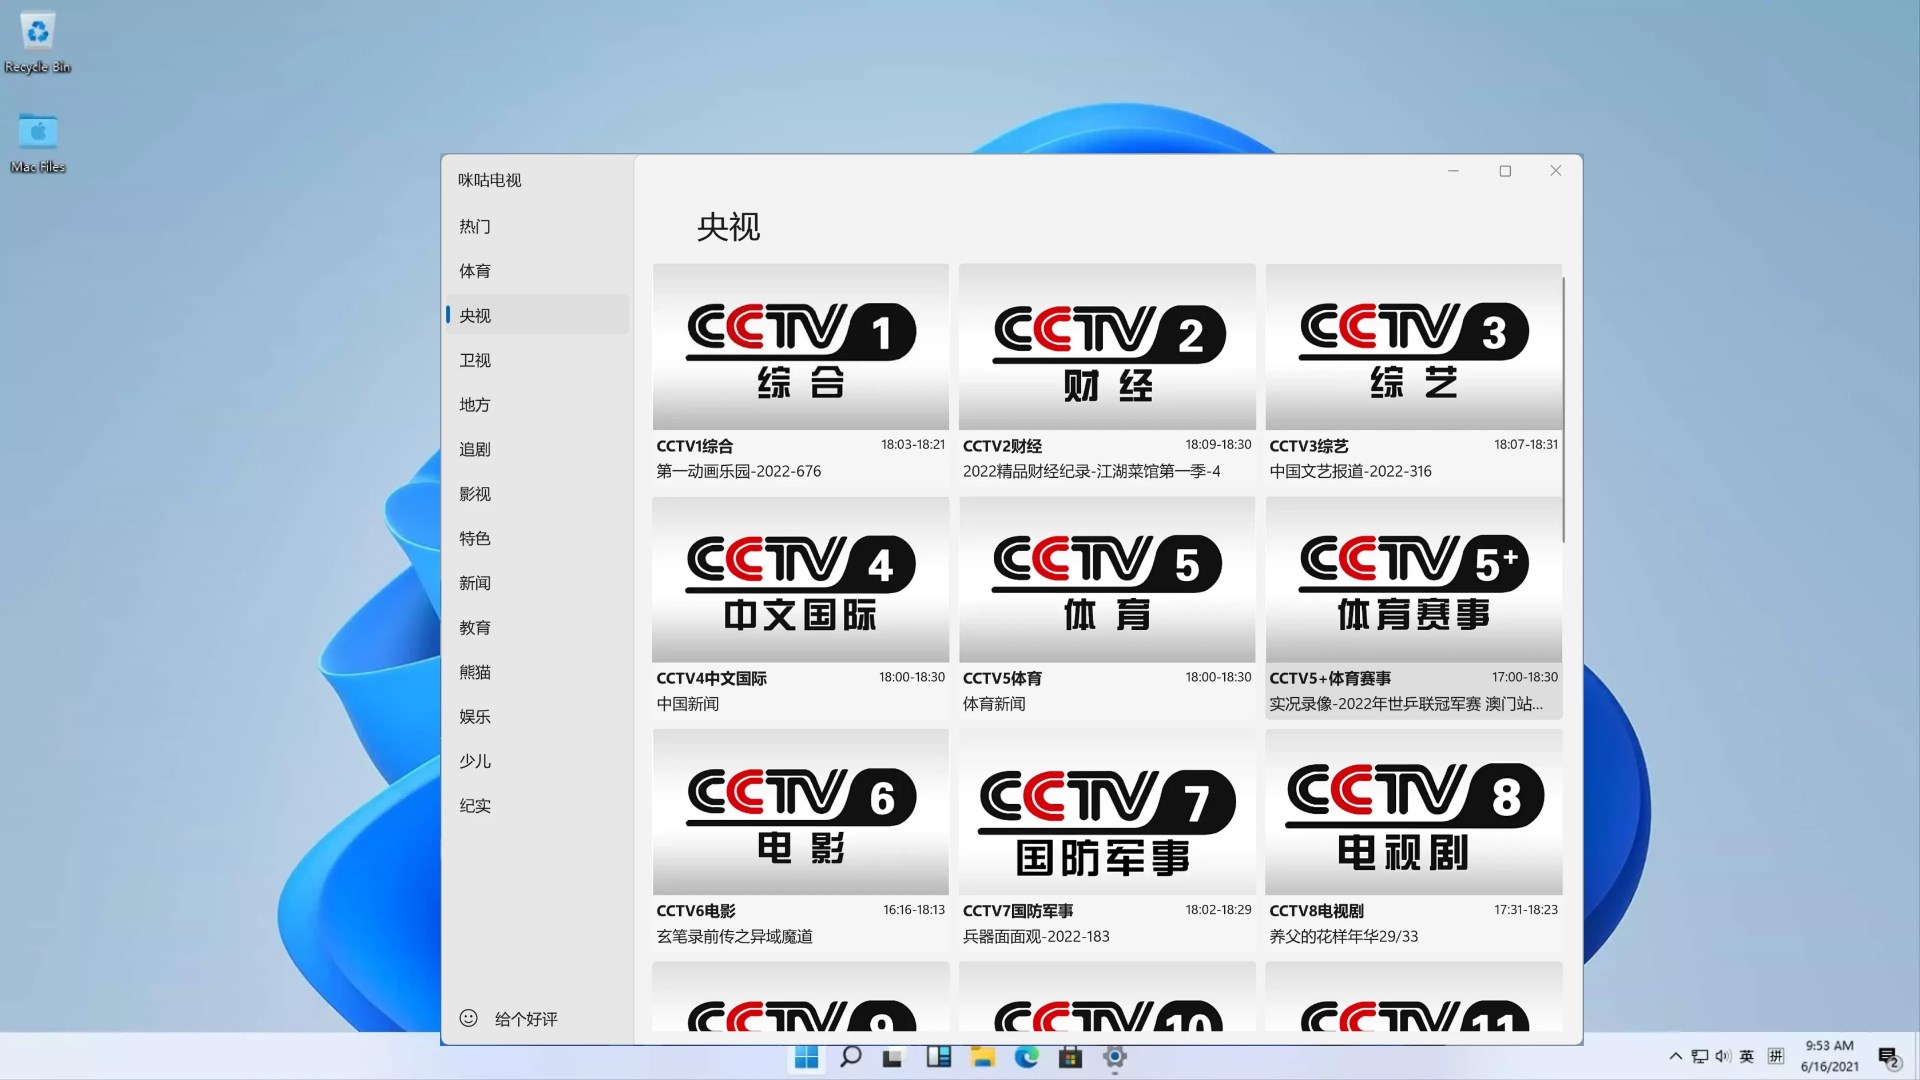Open the 纪实 channel list
Viewport: 1920px width, 1080px height.
point(537,805)
